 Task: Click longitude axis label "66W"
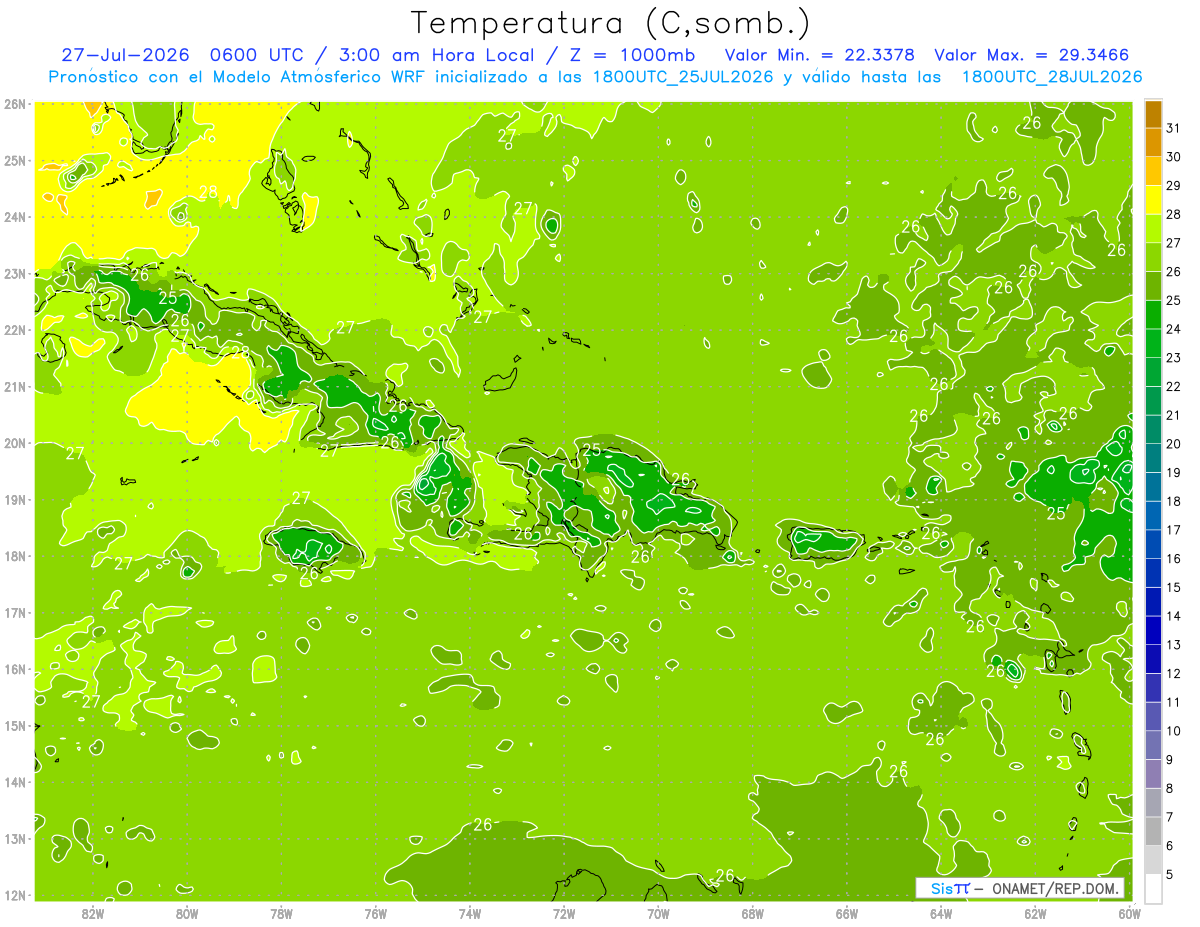click(847, 913)
